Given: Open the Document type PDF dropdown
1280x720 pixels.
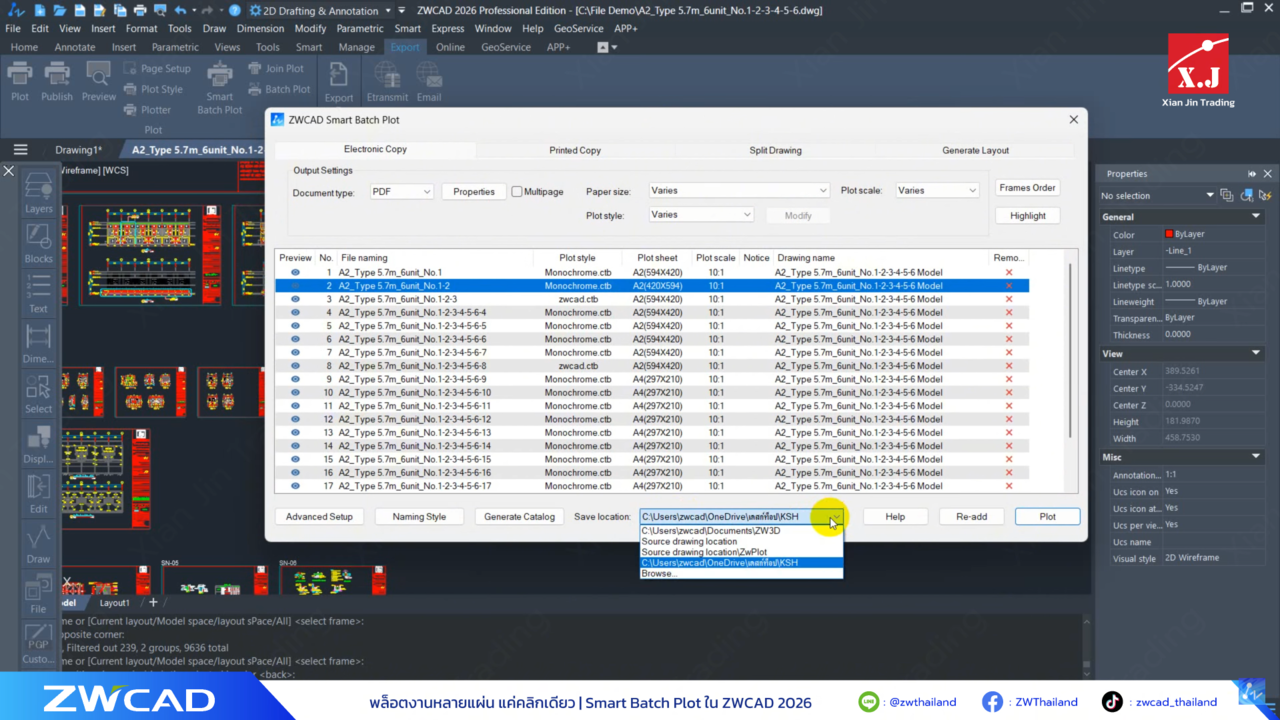Looking at the screenshot, I should click(401, 191).
